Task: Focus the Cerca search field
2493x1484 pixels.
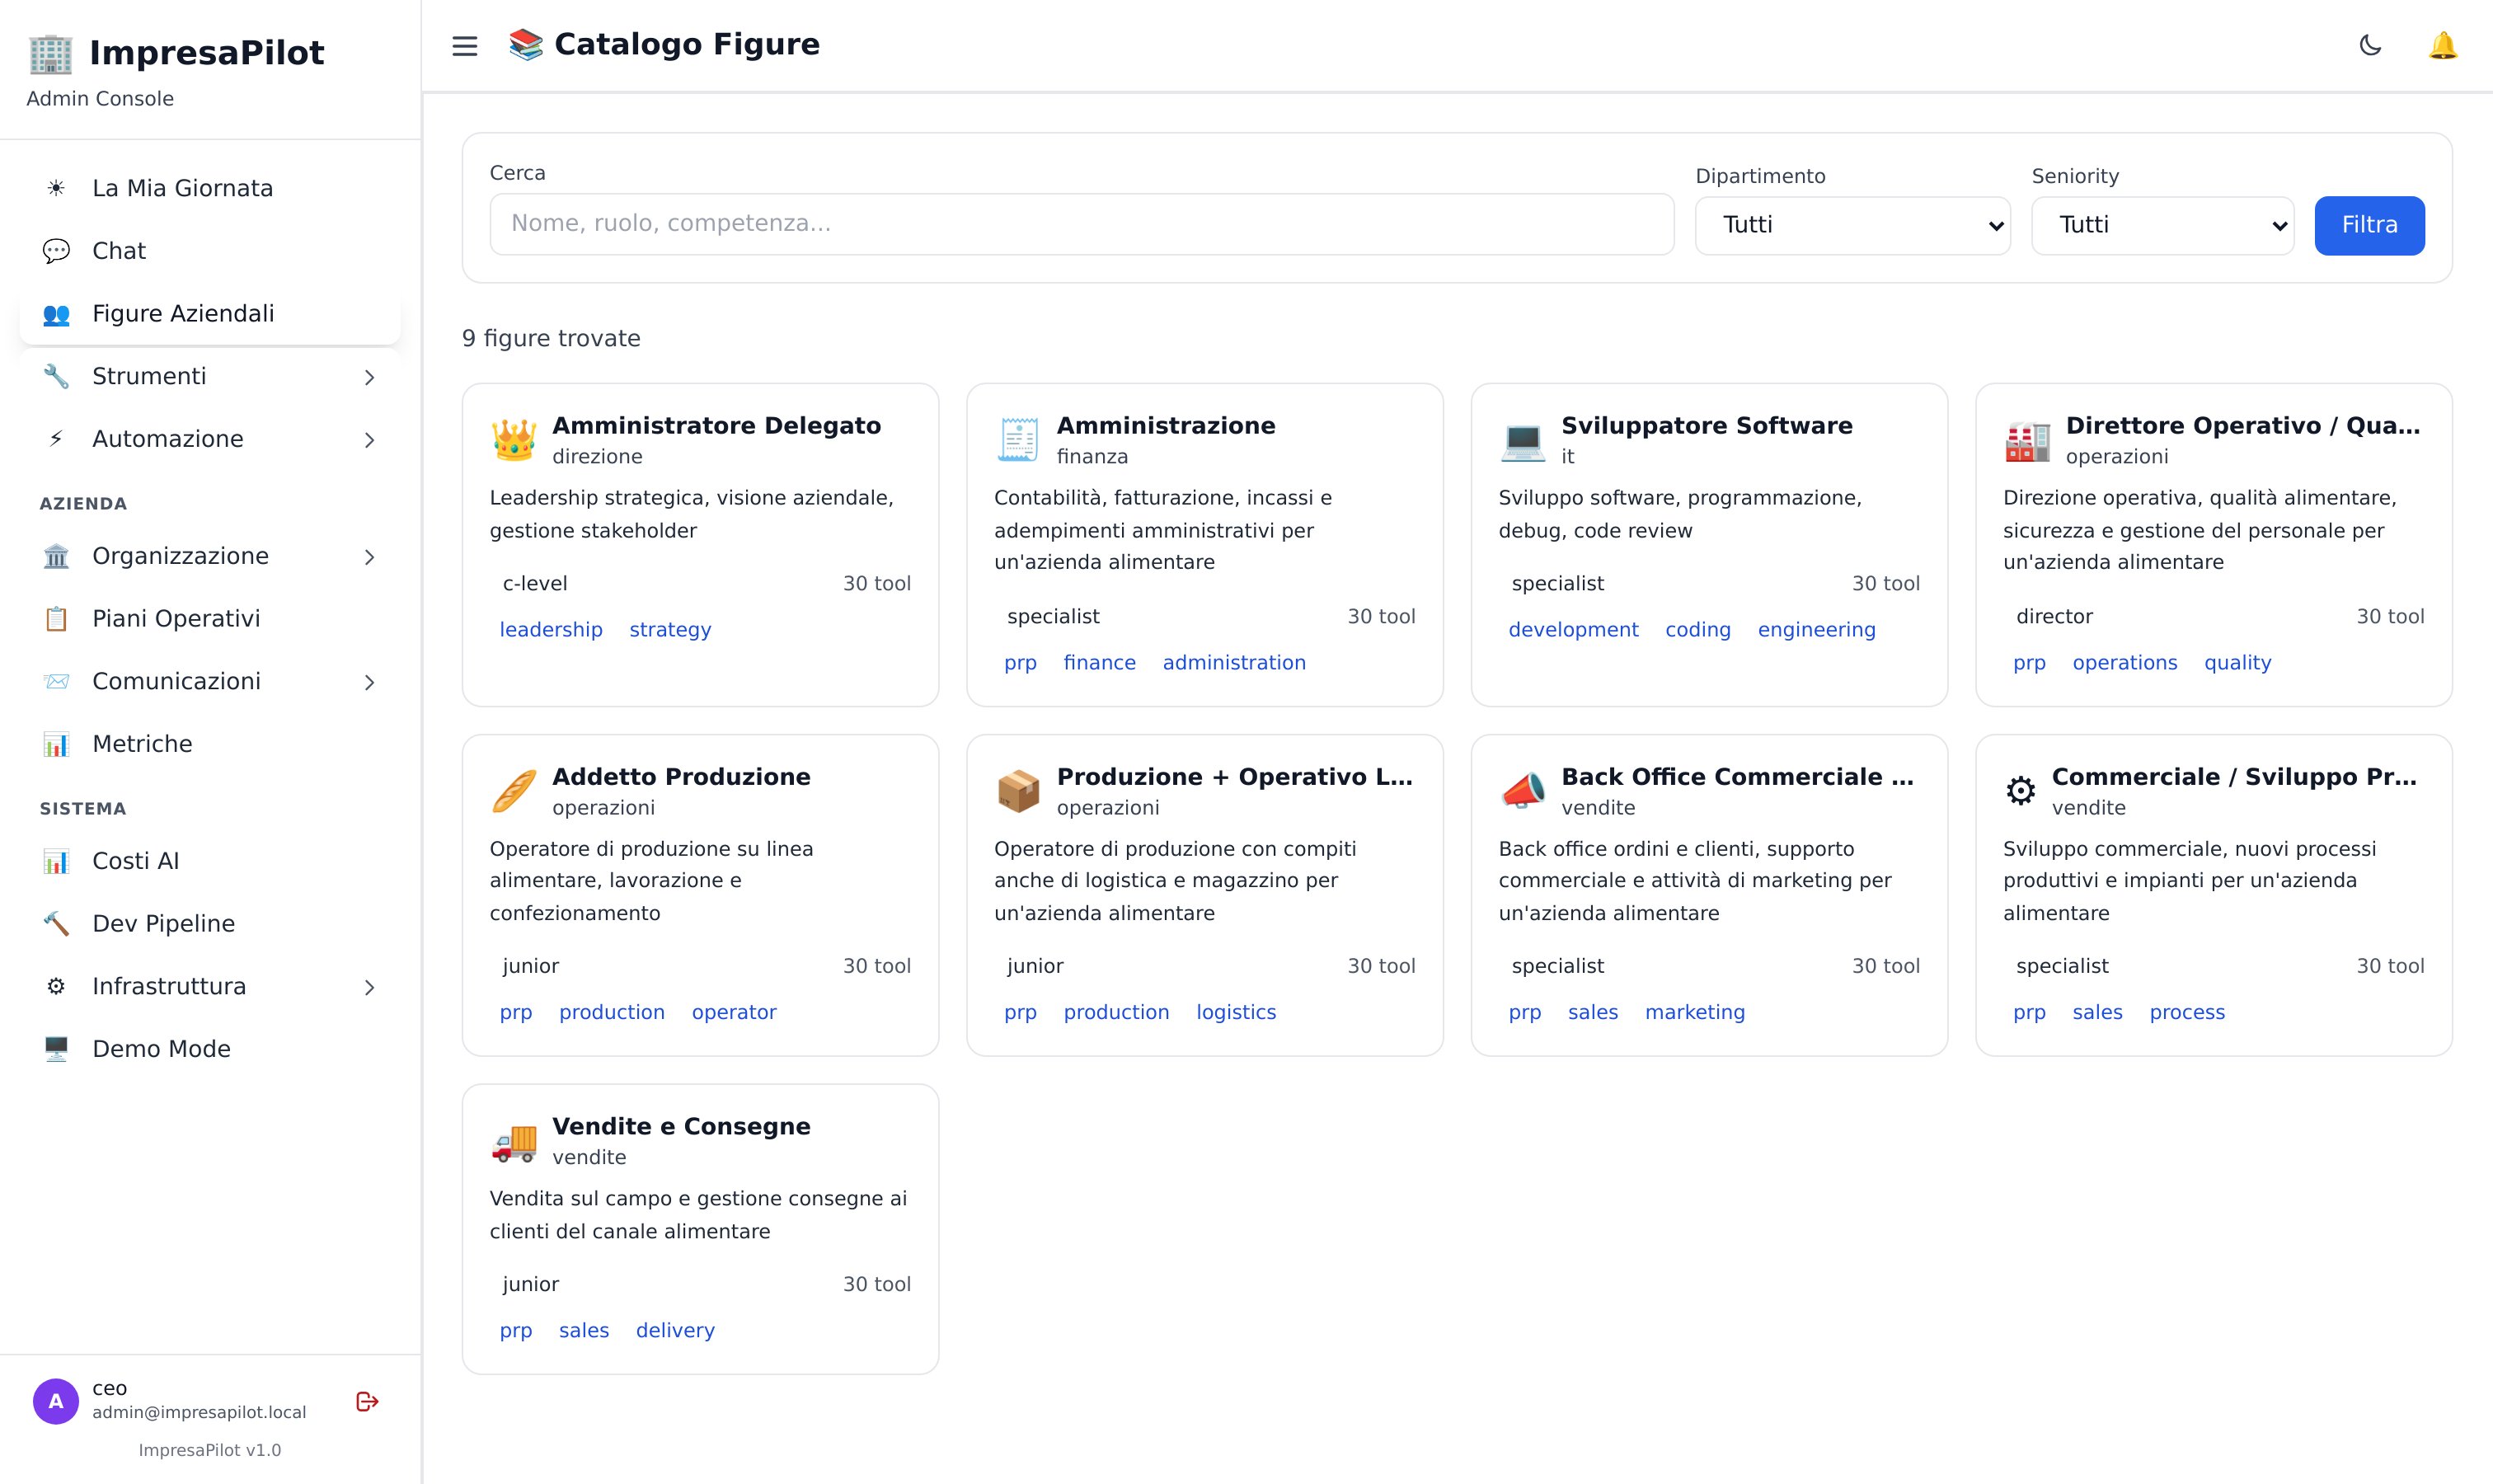Action: click(1081, 223)
